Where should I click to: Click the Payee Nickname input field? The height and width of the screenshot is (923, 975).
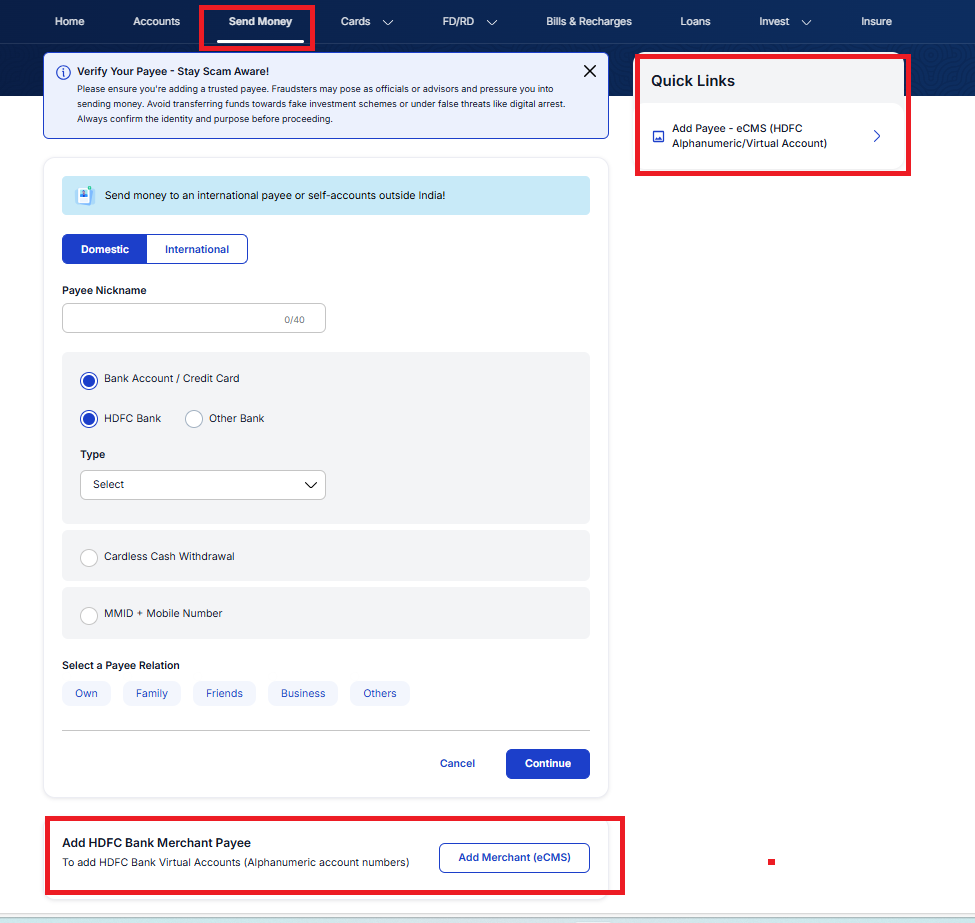pos(193,318)
